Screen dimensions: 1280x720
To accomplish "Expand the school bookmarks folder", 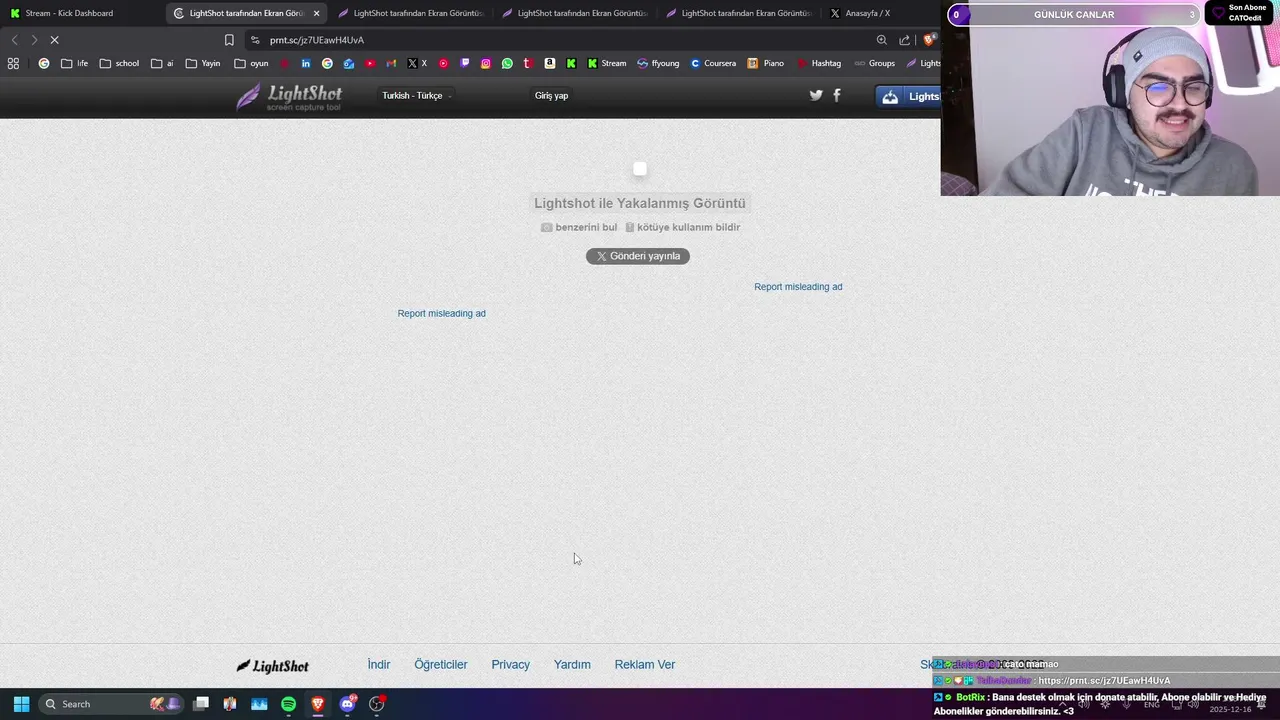I will click(119, 63).
